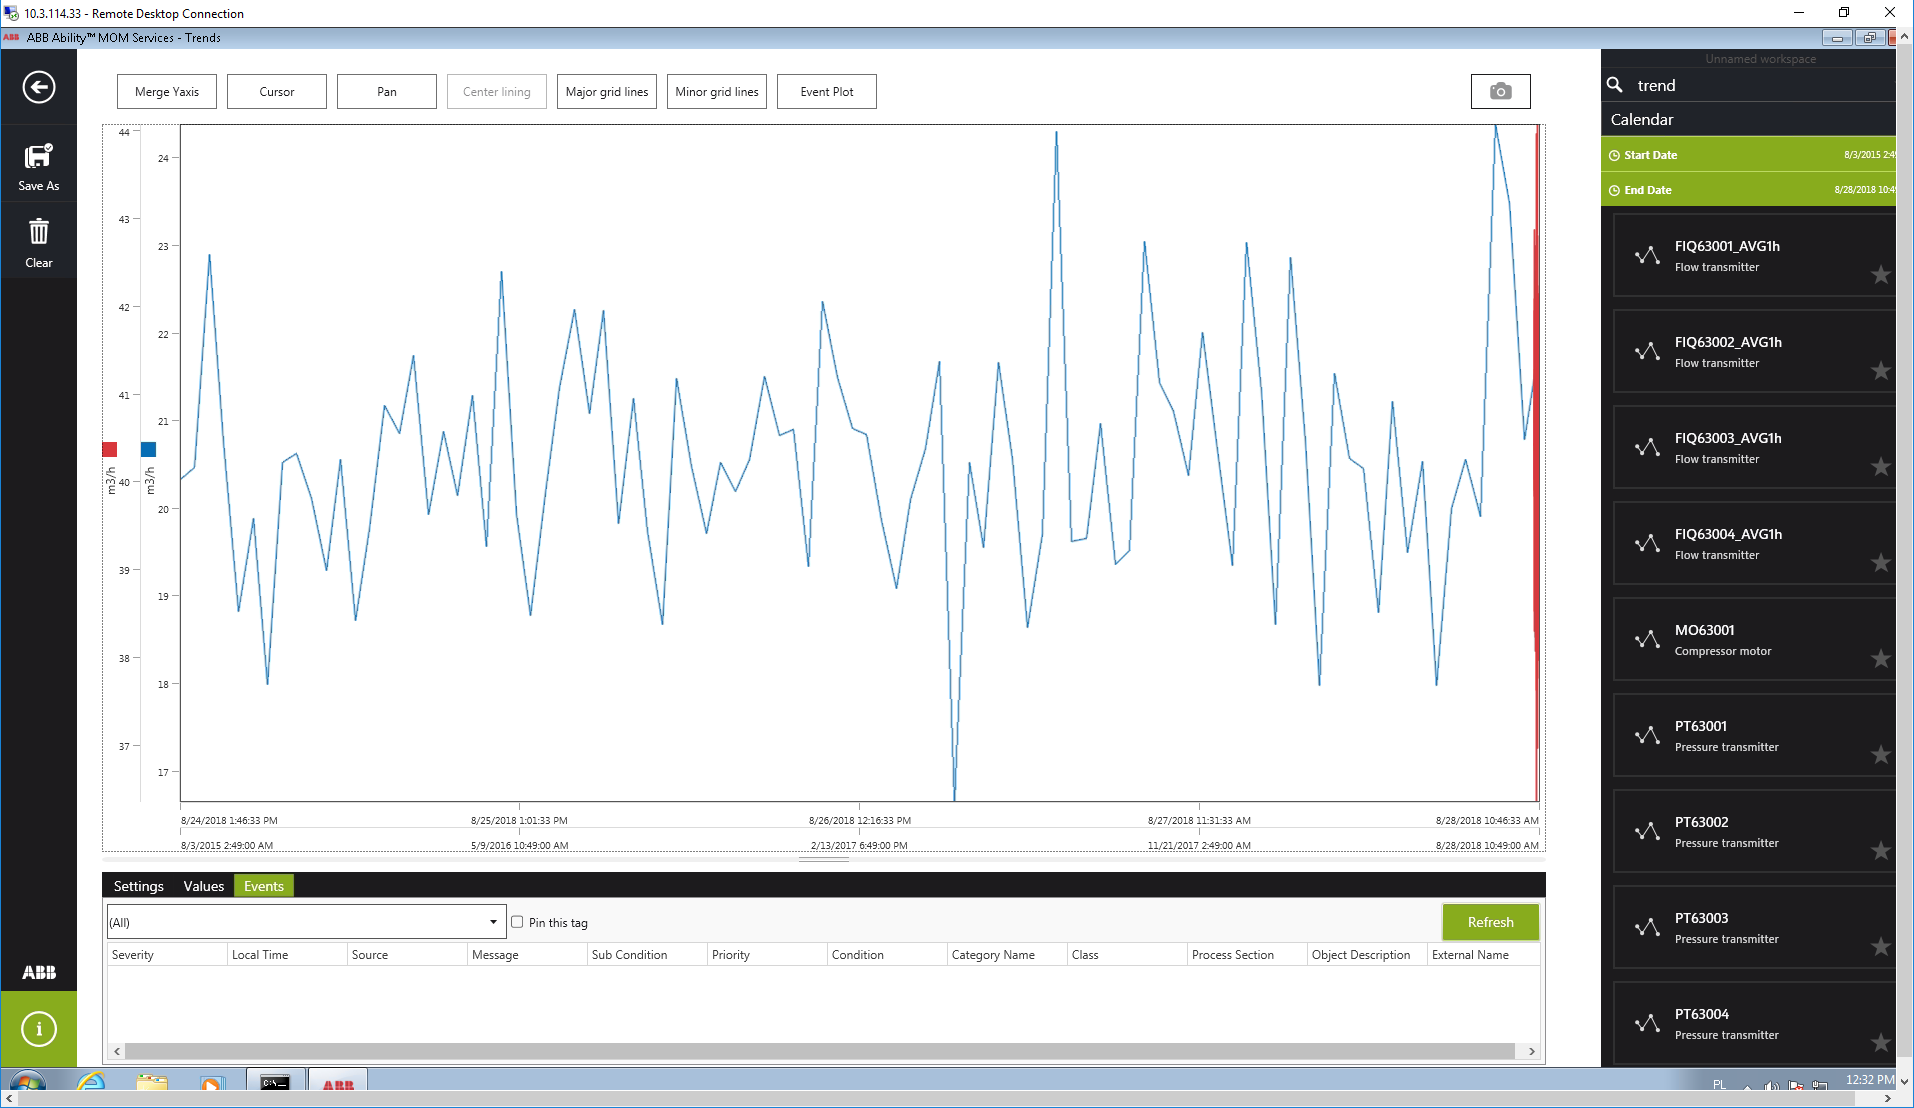Click the Merge Yaxis button
1914x1108 pixels.
click(x=167, y=92)
